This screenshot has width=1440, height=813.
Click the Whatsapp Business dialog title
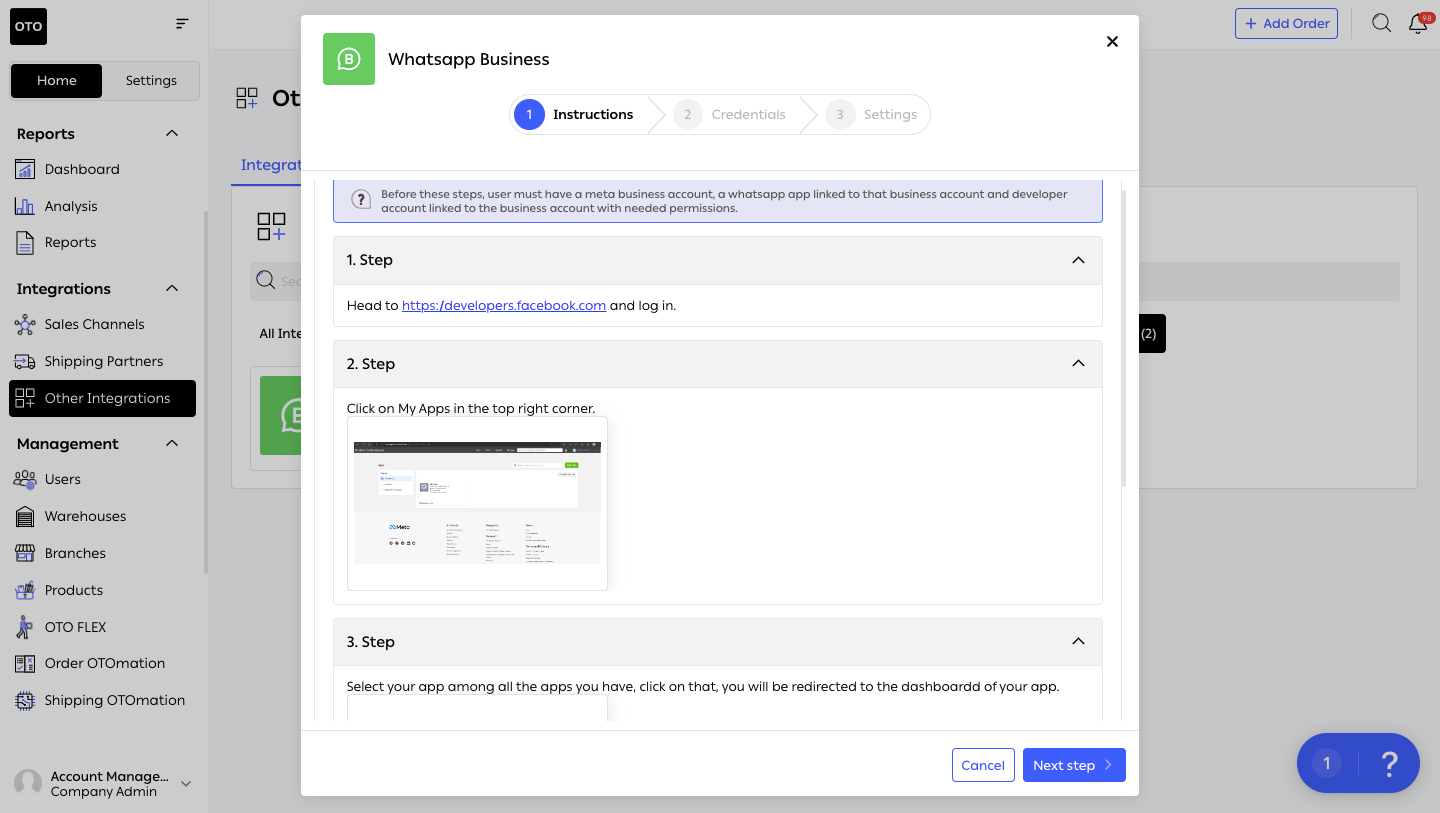(469, 59)
